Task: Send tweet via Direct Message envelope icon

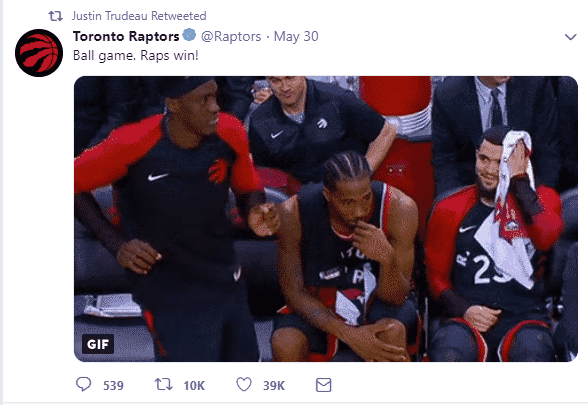Action: tap(323, 385)
